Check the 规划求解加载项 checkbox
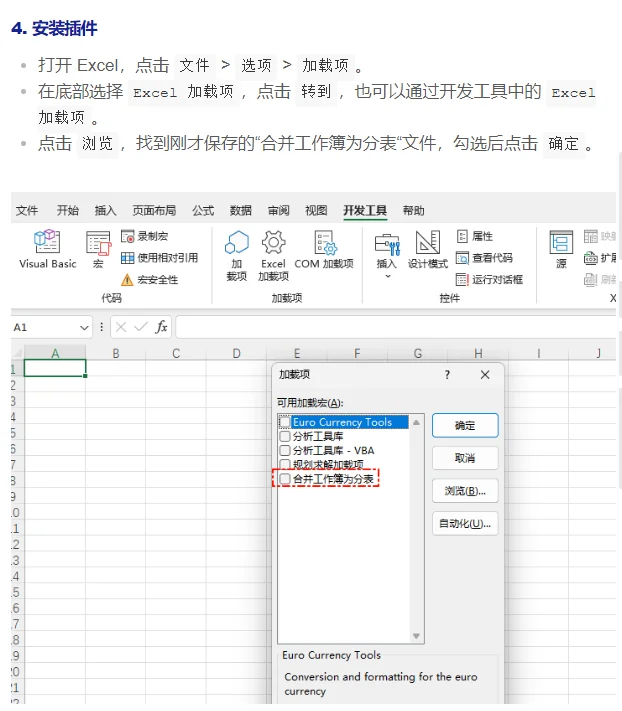The image size is (622, 711). (285, 464)
